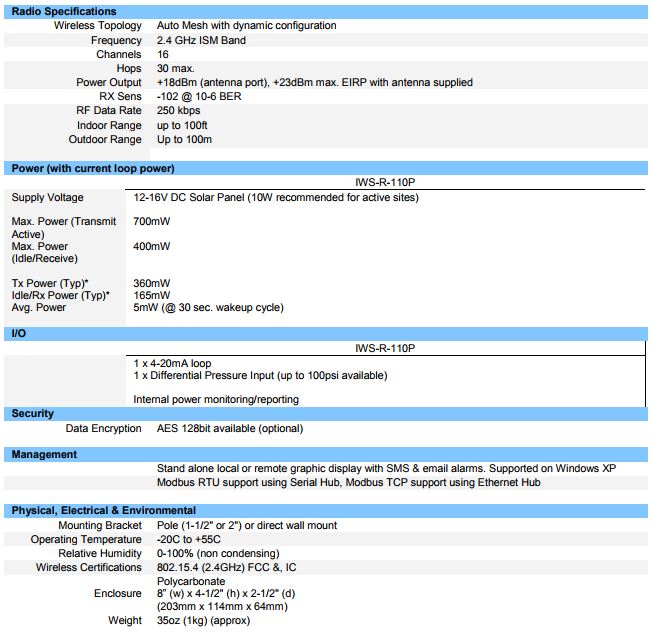Click the 700mW max transmit power value
Viewport: 653px width, 638px height.
point(151,220)
